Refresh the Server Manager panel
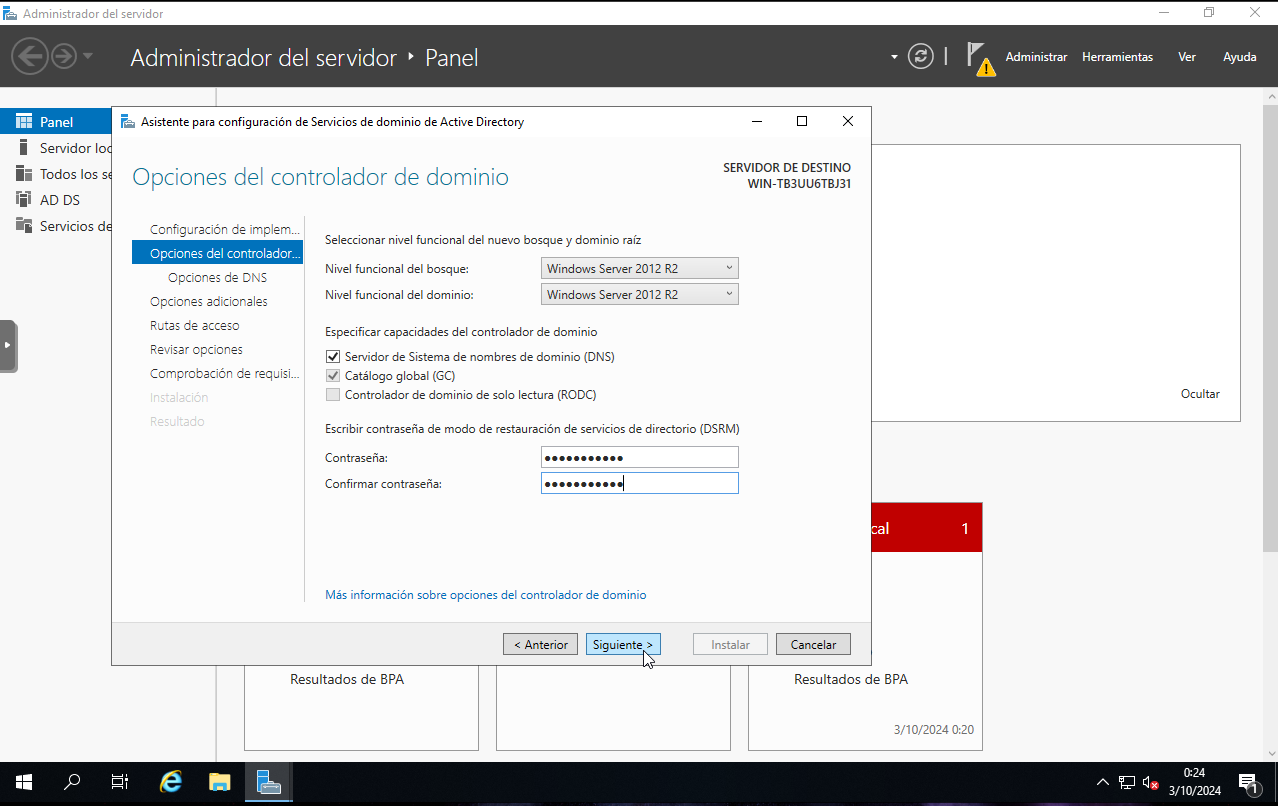 [921, 56]
